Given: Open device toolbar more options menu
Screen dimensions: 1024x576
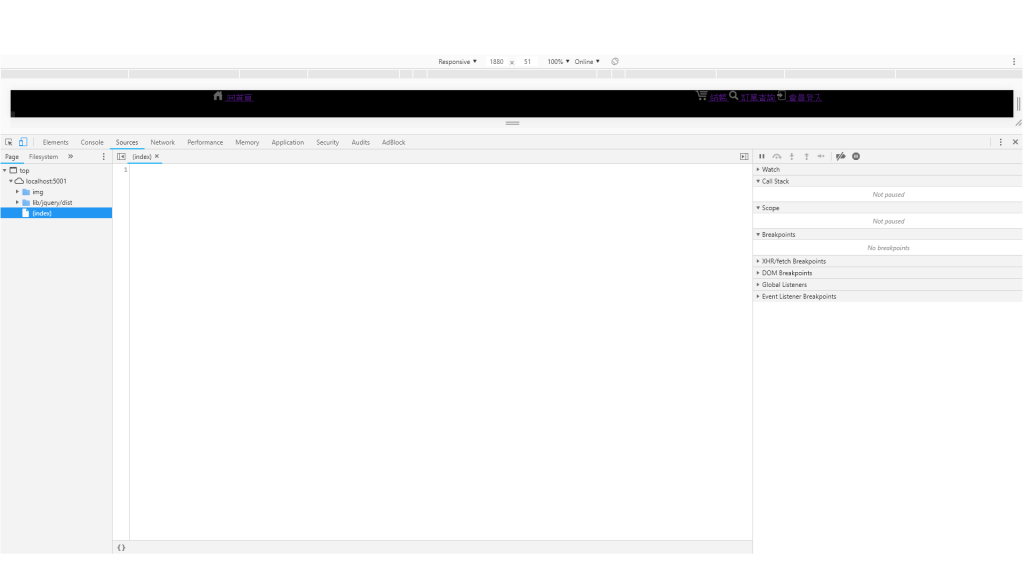Looking at the screenshot, I should 1014,61.
